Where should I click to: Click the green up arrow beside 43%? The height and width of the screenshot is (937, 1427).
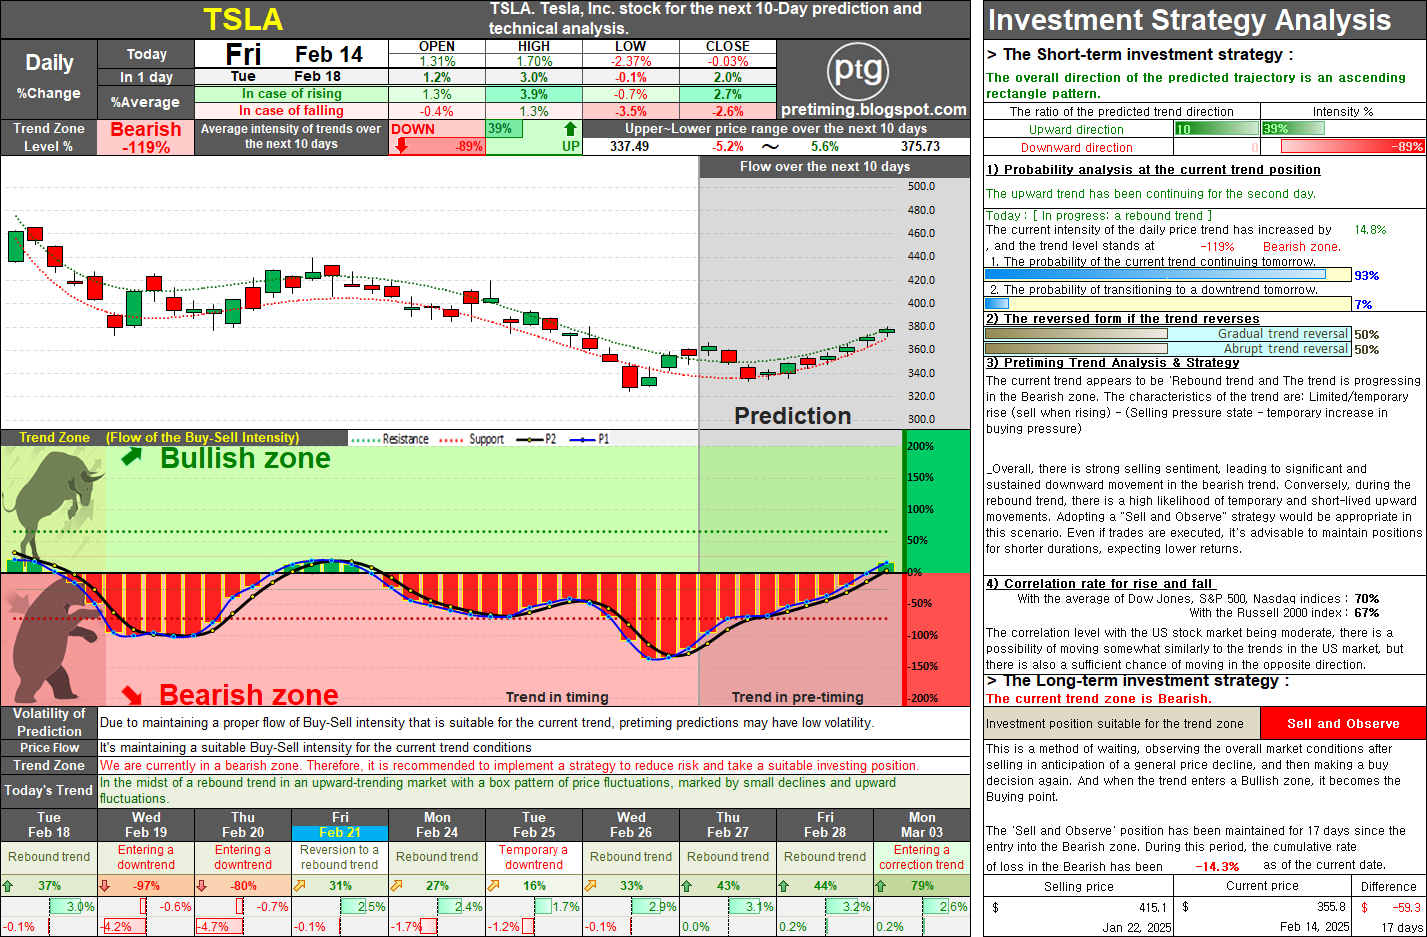pyautogui.click(x=687, y=886)
